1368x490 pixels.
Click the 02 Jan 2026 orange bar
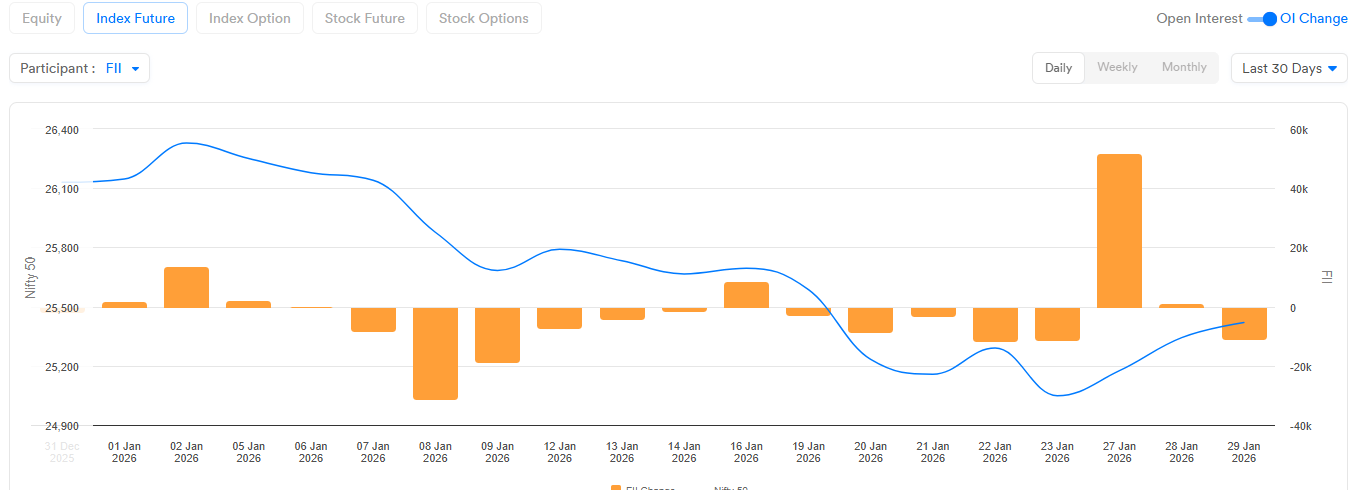tap(186, 287)
